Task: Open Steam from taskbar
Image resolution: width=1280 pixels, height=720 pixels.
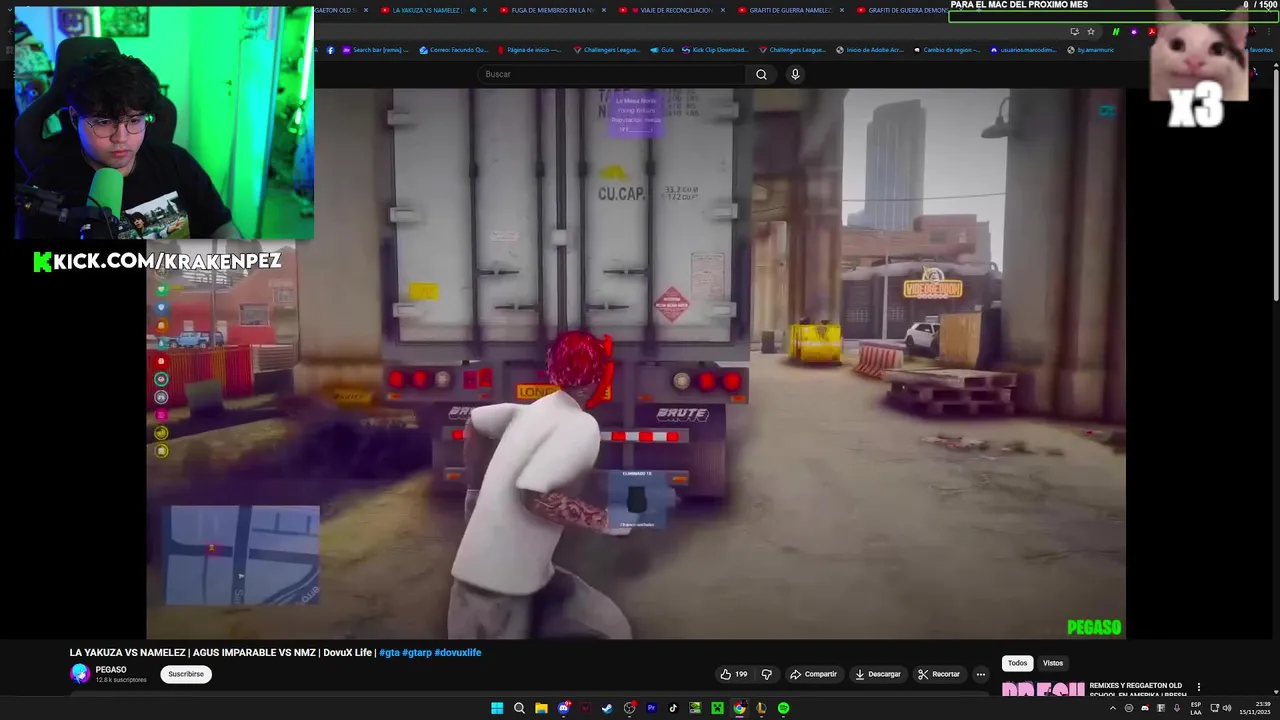Action: (x=607, y=708)
